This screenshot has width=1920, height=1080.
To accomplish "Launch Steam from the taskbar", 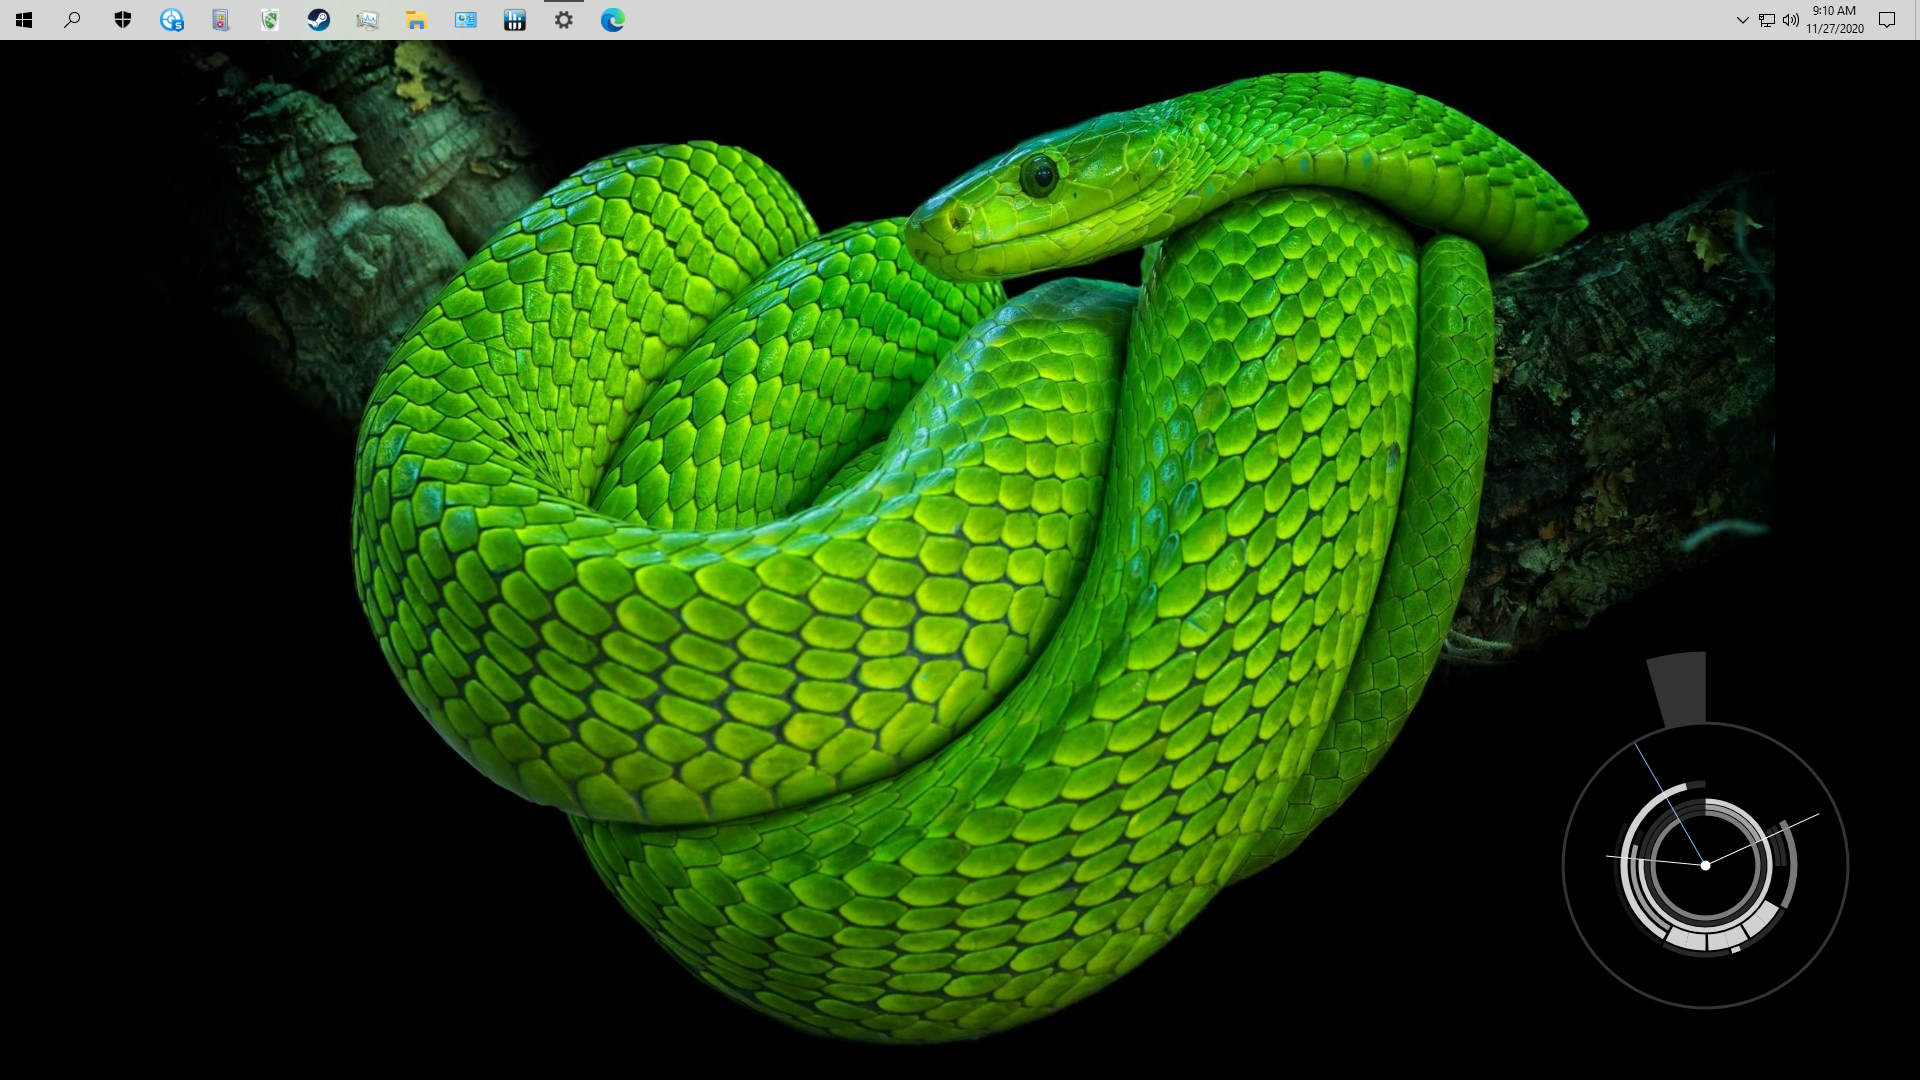I will pyautogui.click(x=319, y=20).
